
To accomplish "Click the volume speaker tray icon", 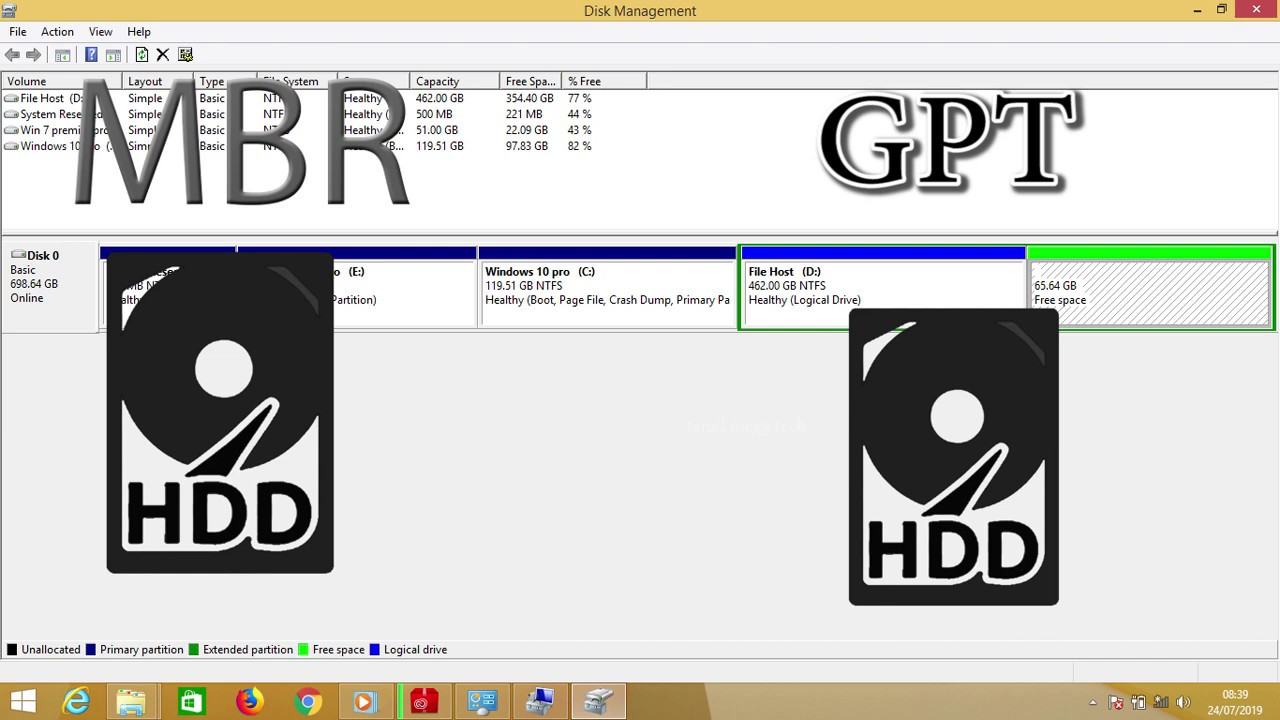I will [1184, 702].
